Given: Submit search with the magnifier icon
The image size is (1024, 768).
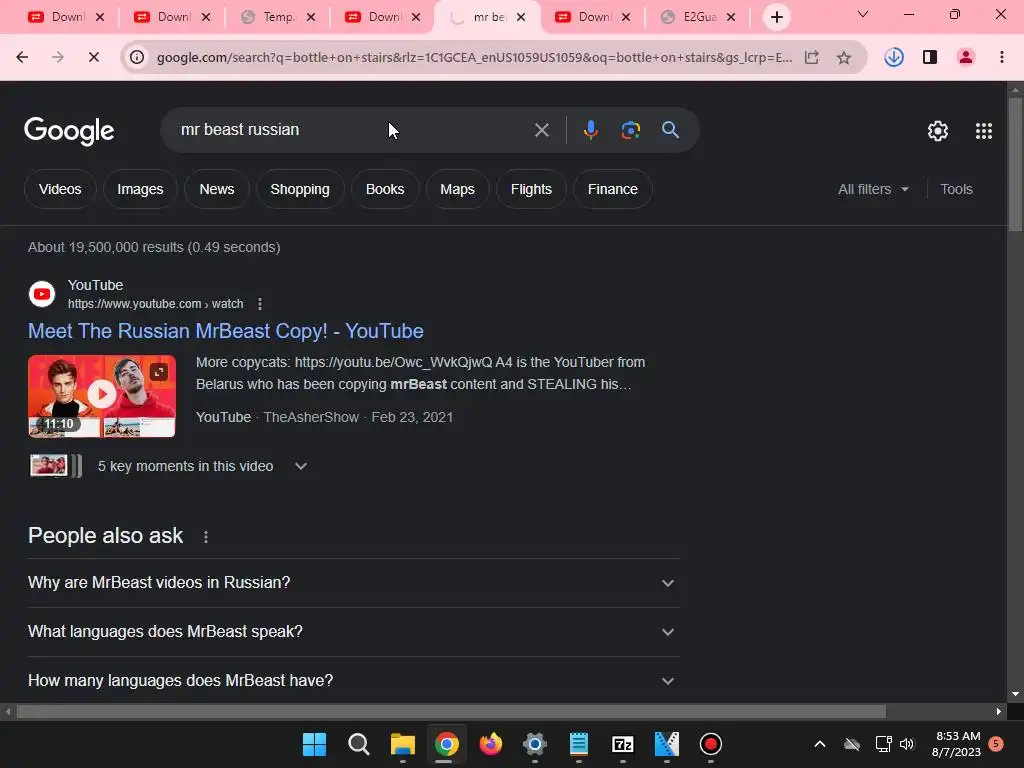Looking at the screenshot, I should [x=670, y=129].
